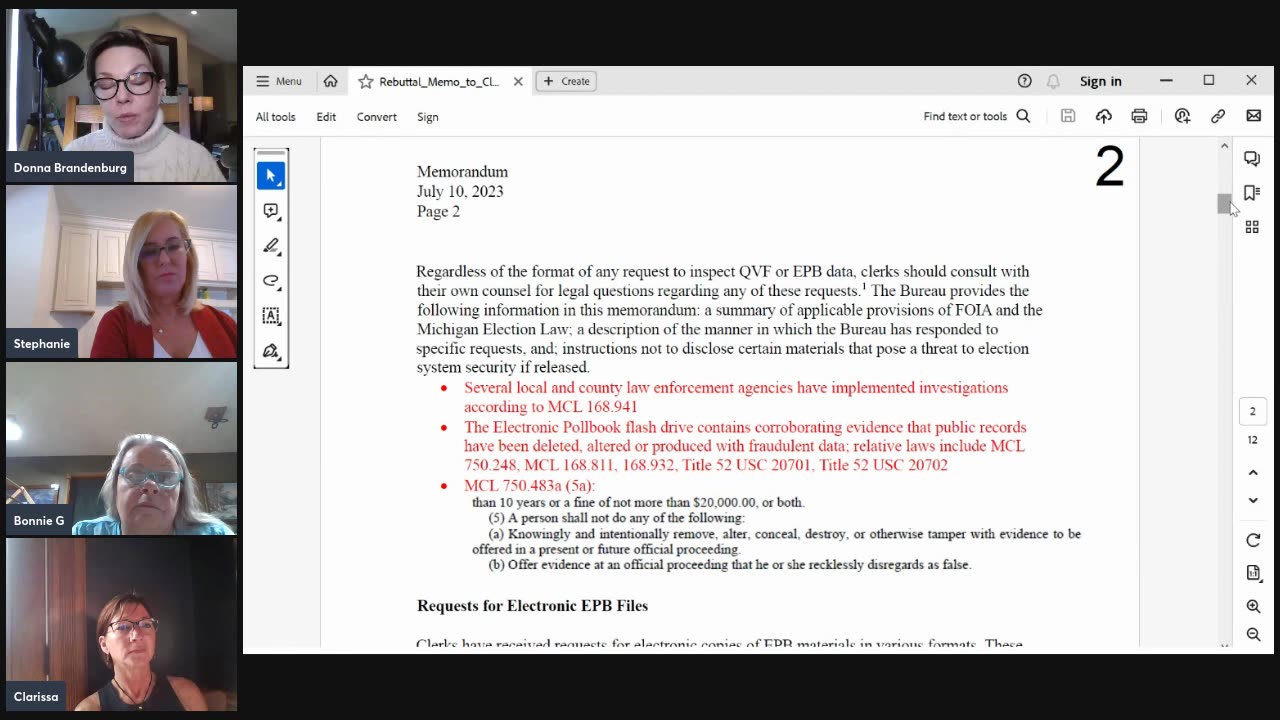Viewport: 1280px width, 720px height.
Task: Go to the previous page arrow
Action: [x=1253, y=472]
